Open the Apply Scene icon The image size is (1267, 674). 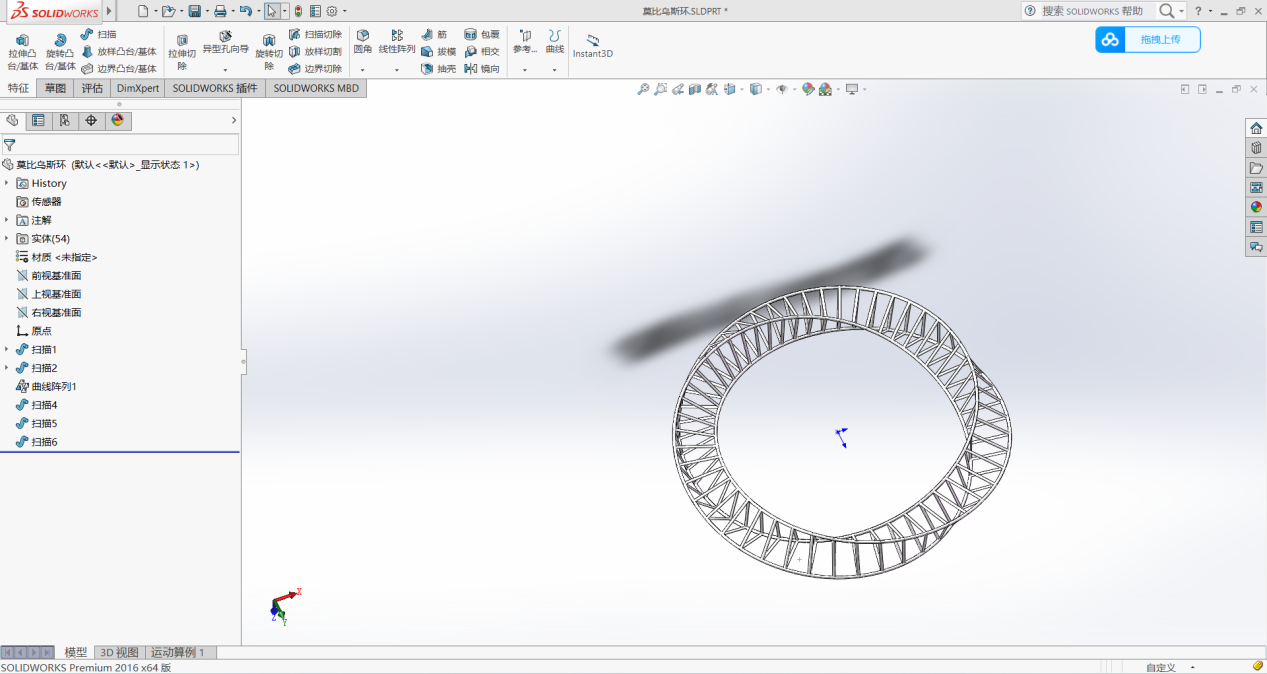point(825,89)
